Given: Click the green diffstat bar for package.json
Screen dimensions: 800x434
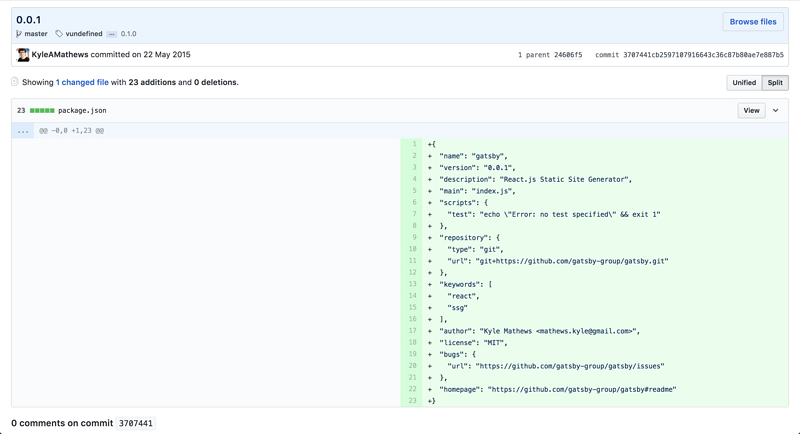Looking at the screenshot, I should coord(42,111).
